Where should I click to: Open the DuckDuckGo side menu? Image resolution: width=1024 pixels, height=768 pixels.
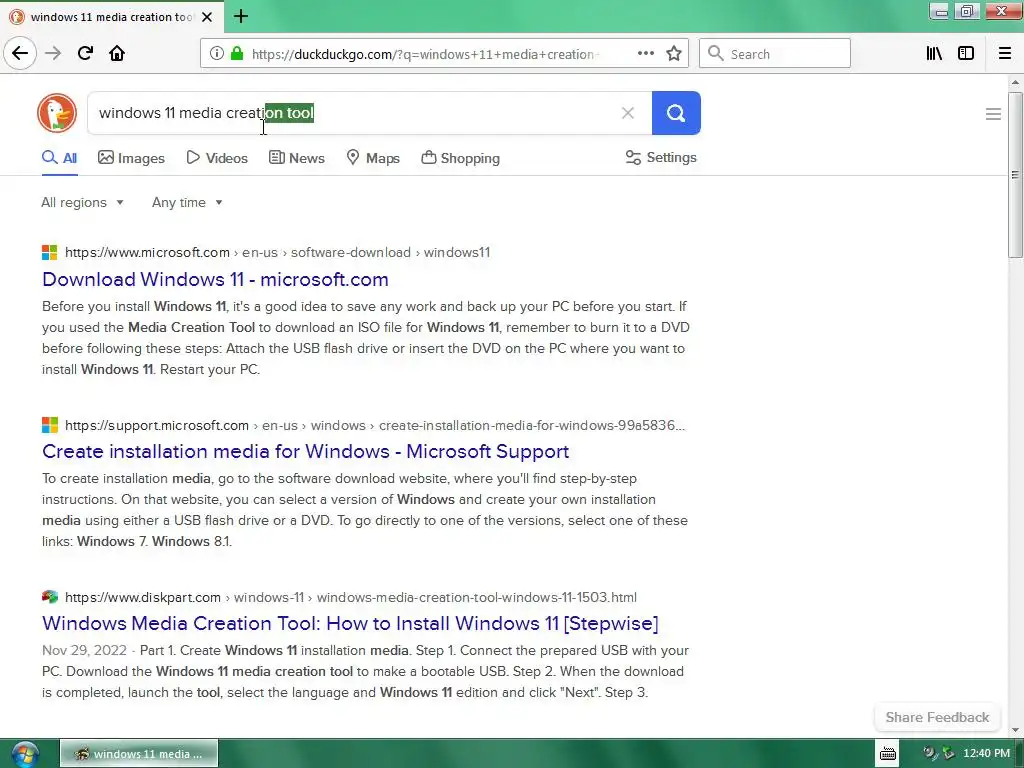pos(993,114)
